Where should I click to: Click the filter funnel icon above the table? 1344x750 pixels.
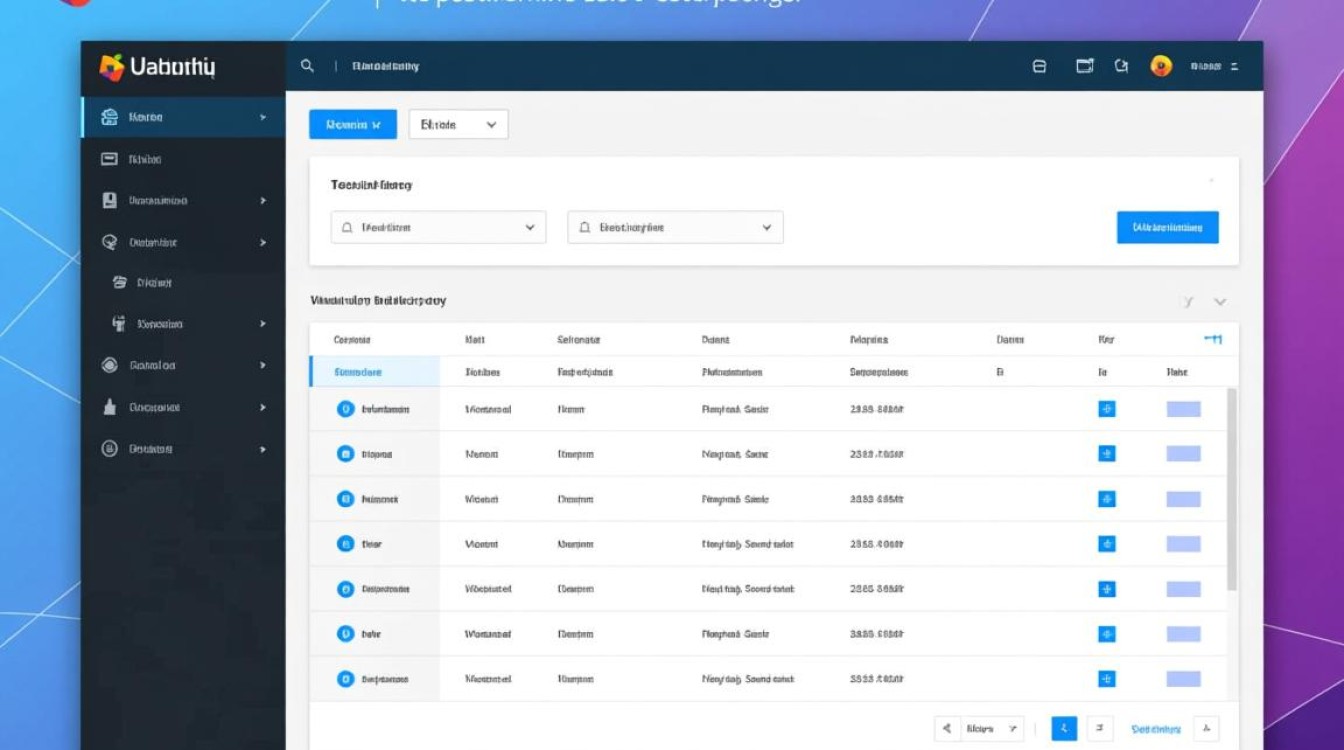click(1187, 301)
